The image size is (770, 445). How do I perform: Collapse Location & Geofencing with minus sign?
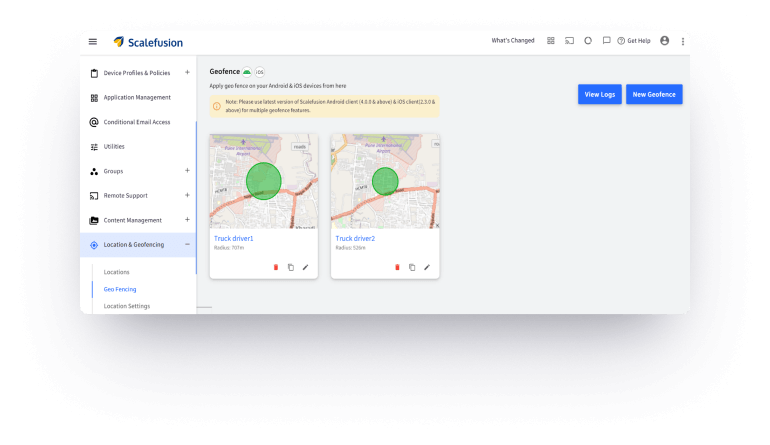tap(187, 244)
